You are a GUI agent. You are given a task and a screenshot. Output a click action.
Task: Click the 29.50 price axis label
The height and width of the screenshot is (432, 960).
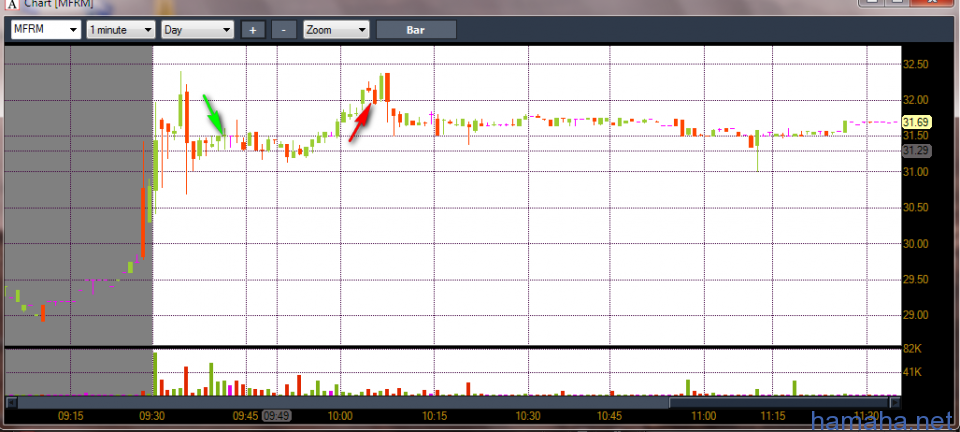pyautogui.click(x=917, y=279)
